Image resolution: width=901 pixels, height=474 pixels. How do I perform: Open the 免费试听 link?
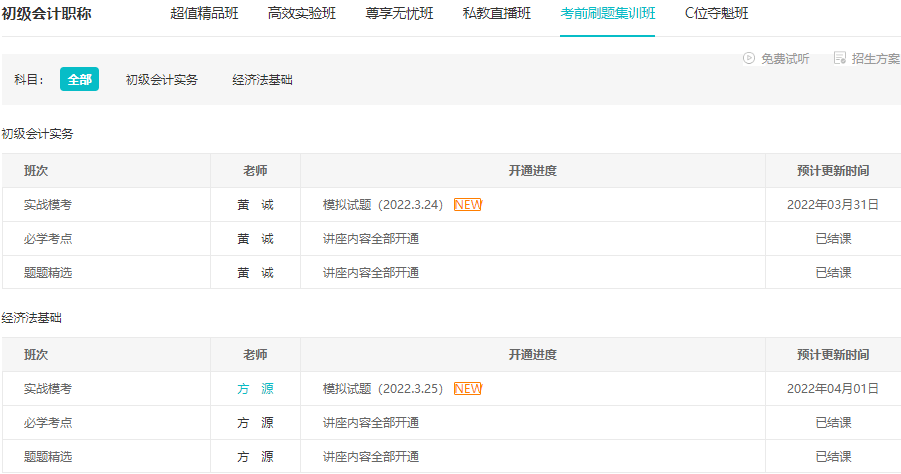tap(785, 59)
